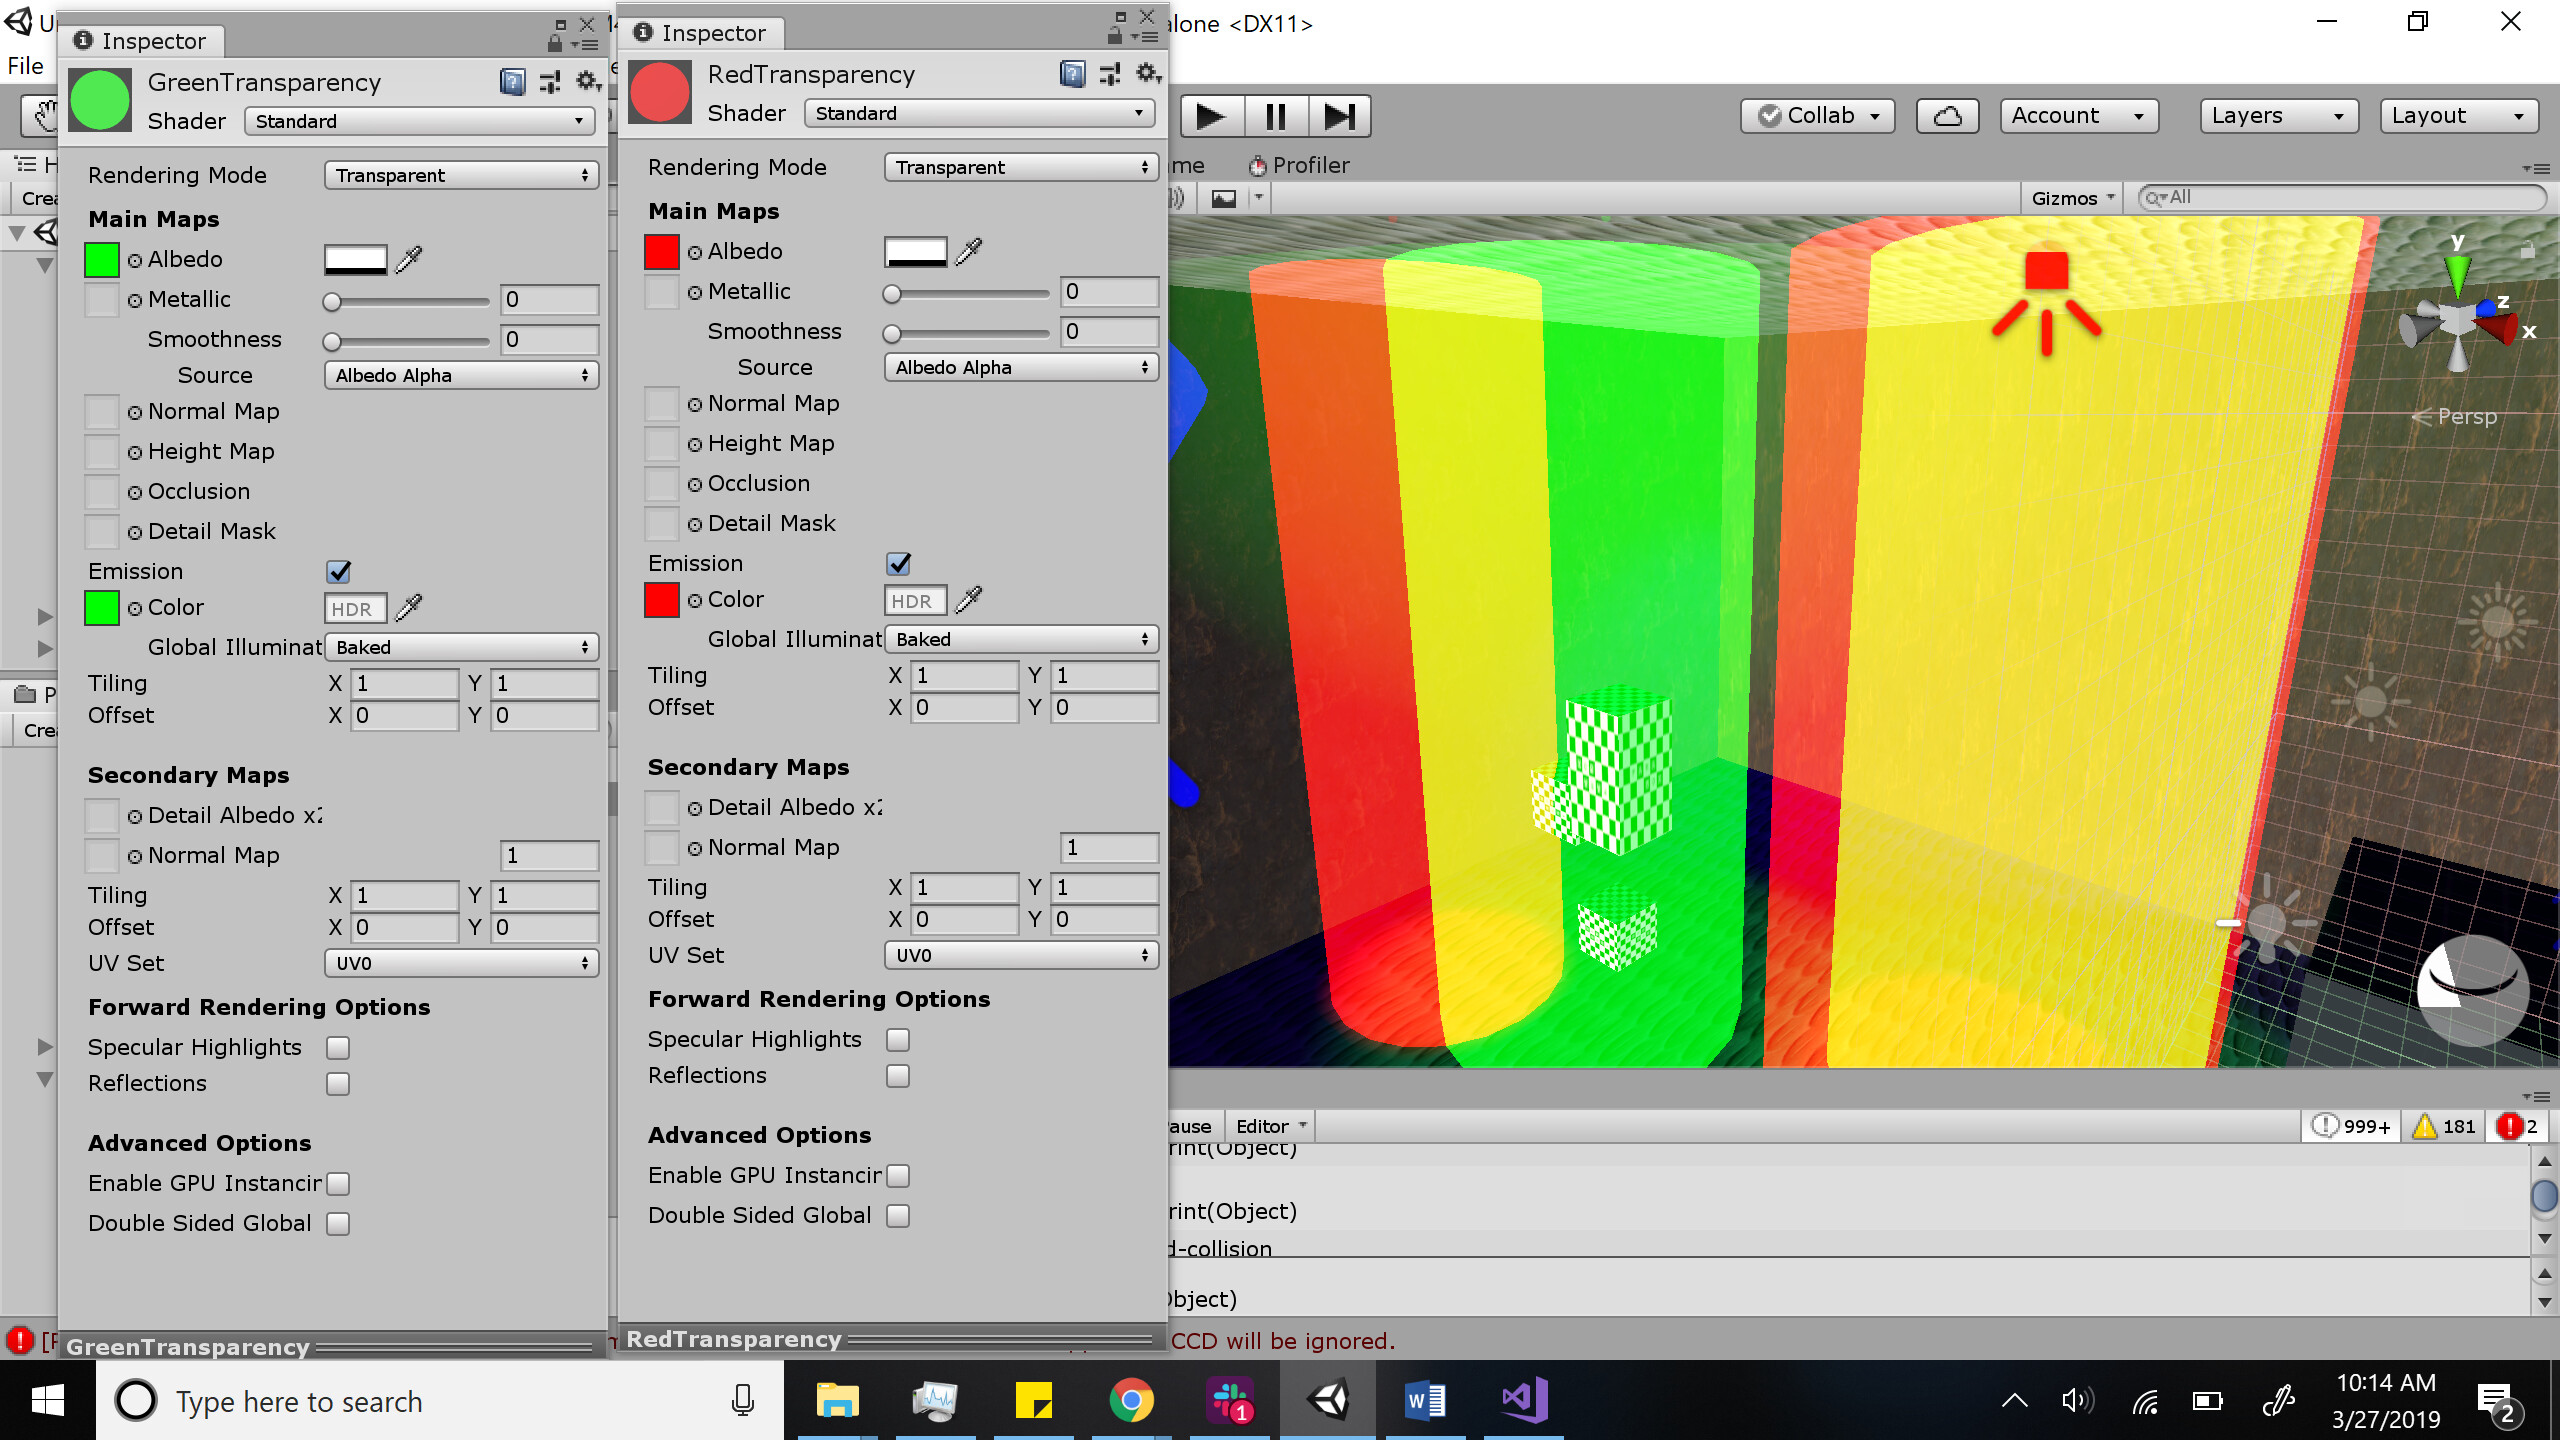Click the preset selector icon in GreenTransparency inspector
This screenshot has height=1440, width=2560.
pyautogui.click(x=549, y=82)
